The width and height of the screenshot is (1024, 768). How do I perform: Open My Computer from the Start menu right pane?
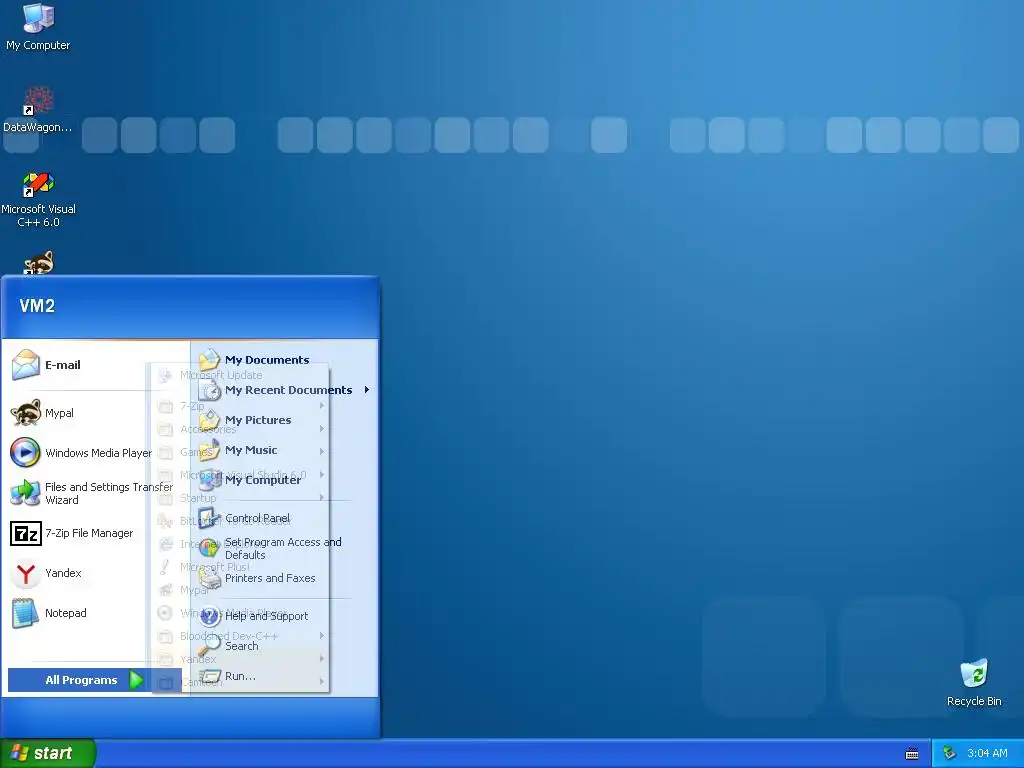click(285, 480)
